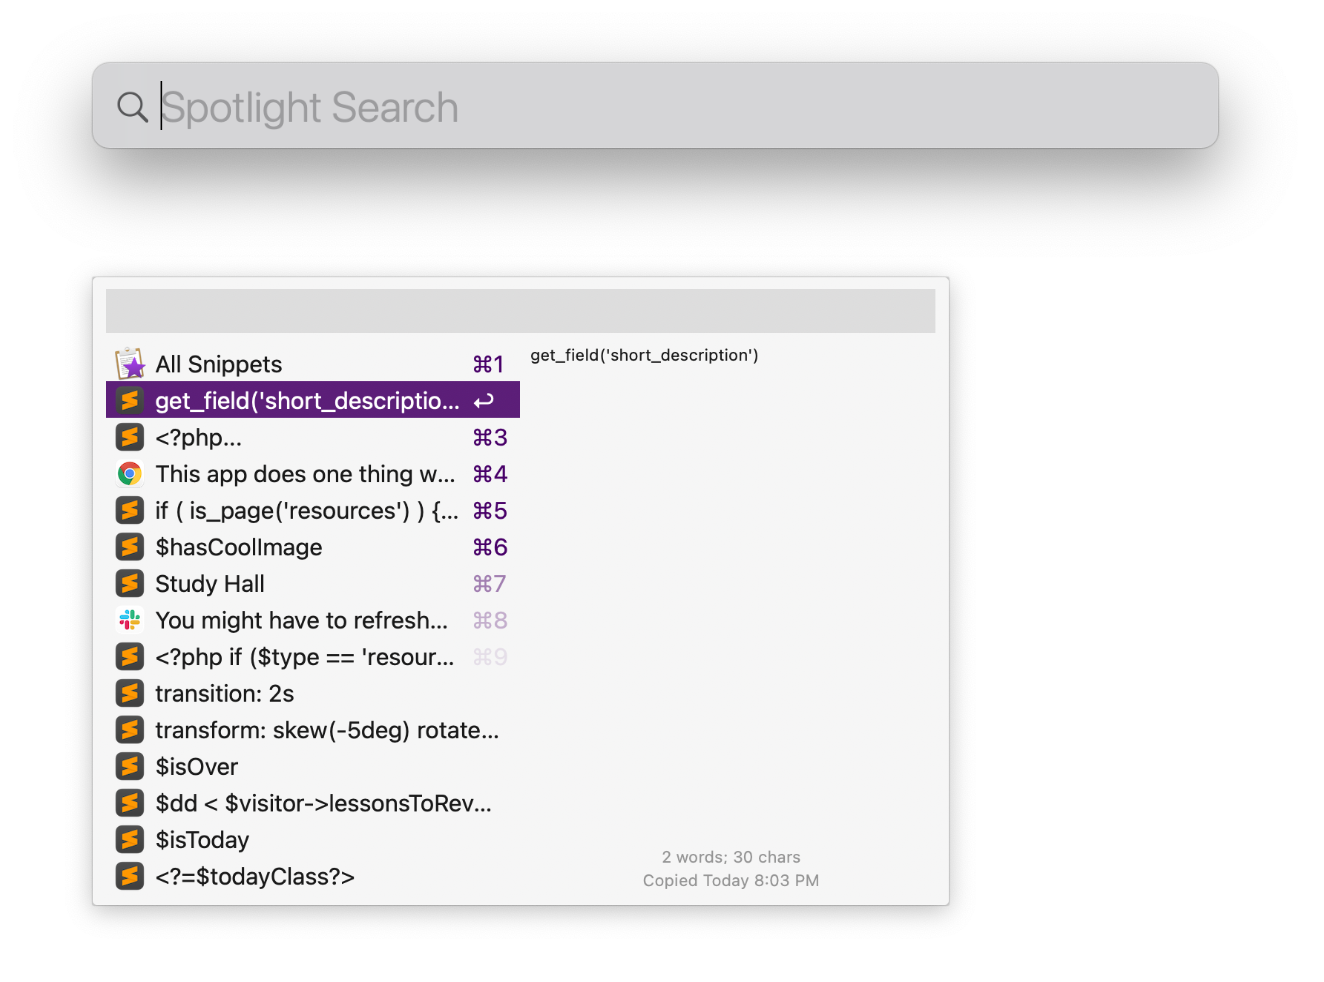
Task: Click the return arrow on highlighted row
Action: pyautogui.click(x=484, y=401)
